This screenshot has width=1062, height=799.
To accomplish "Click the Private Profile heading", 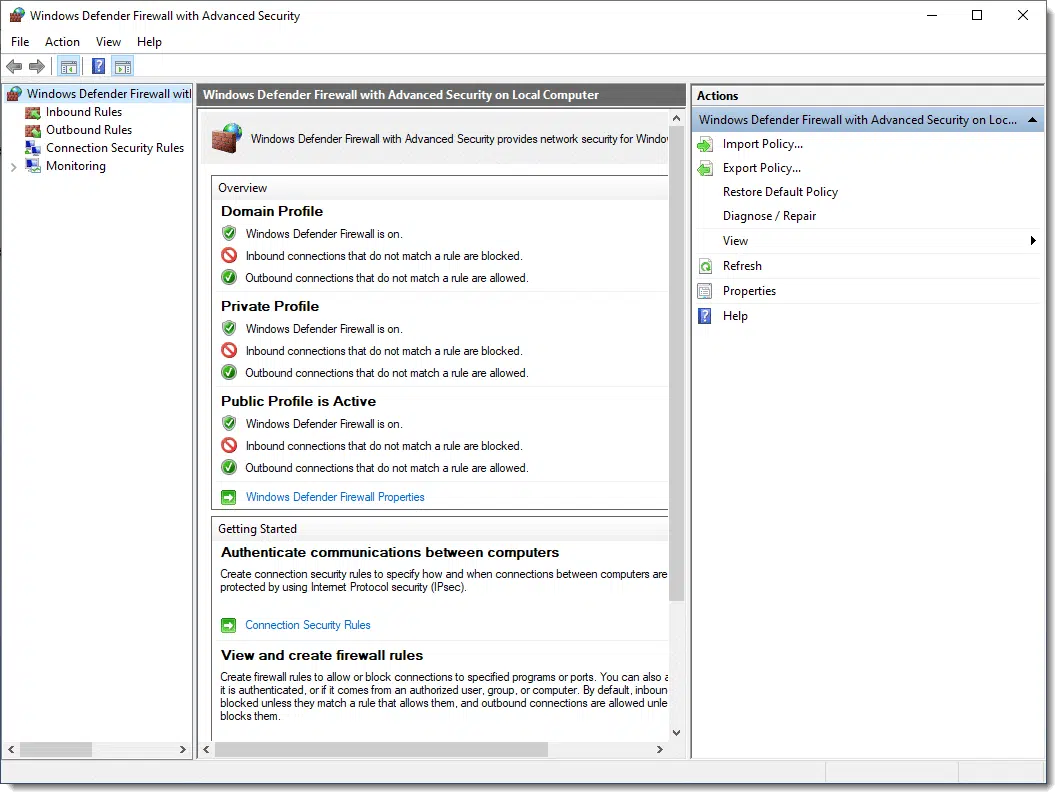I will click(270, 306).
